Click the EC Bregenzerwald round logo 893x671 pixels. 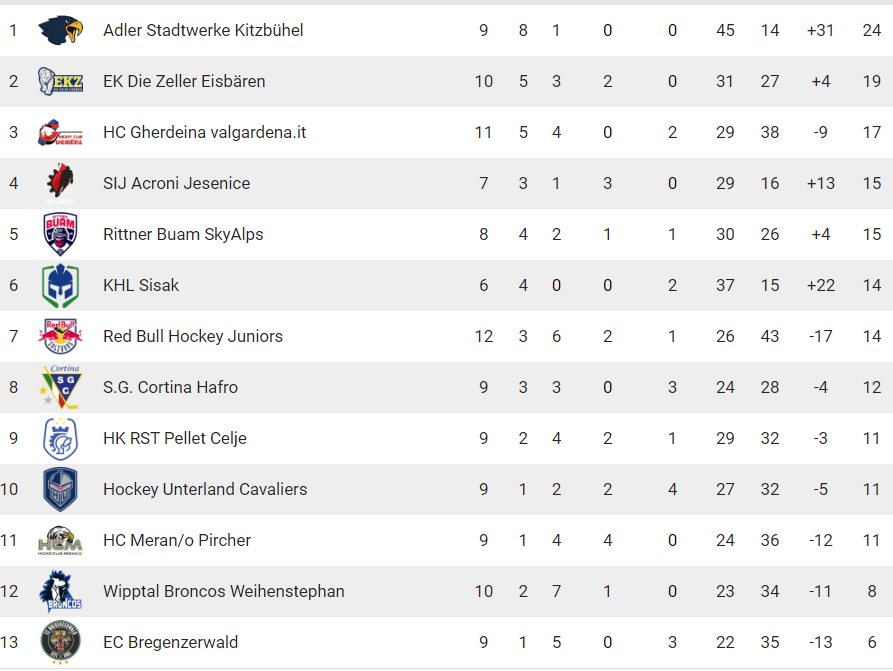point(60,642)
